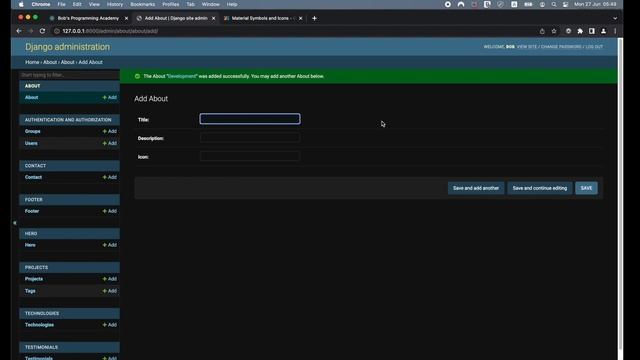640x360 pixels.
Task: Open the View menu
Action: coord(94,4)
